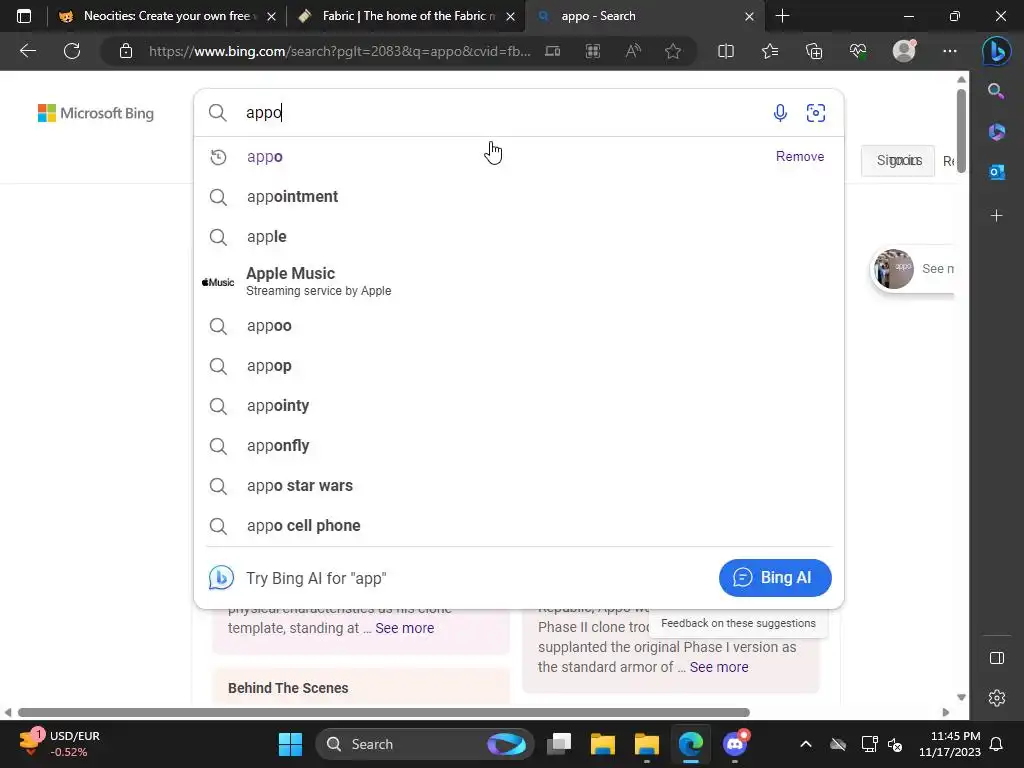Open Settings and more ellipsis menu
The image size is (1024, 768).
click(950, 51)
